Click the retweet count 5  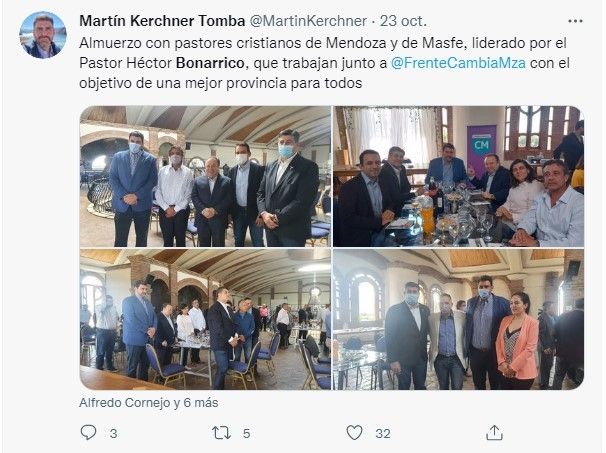pyautogui.click(x=247, y=433)
